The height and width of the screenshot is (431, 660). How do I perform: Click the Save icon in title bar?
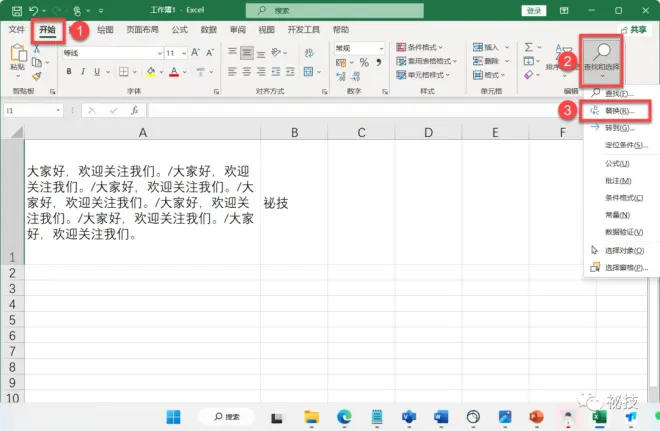pos(16,11)
